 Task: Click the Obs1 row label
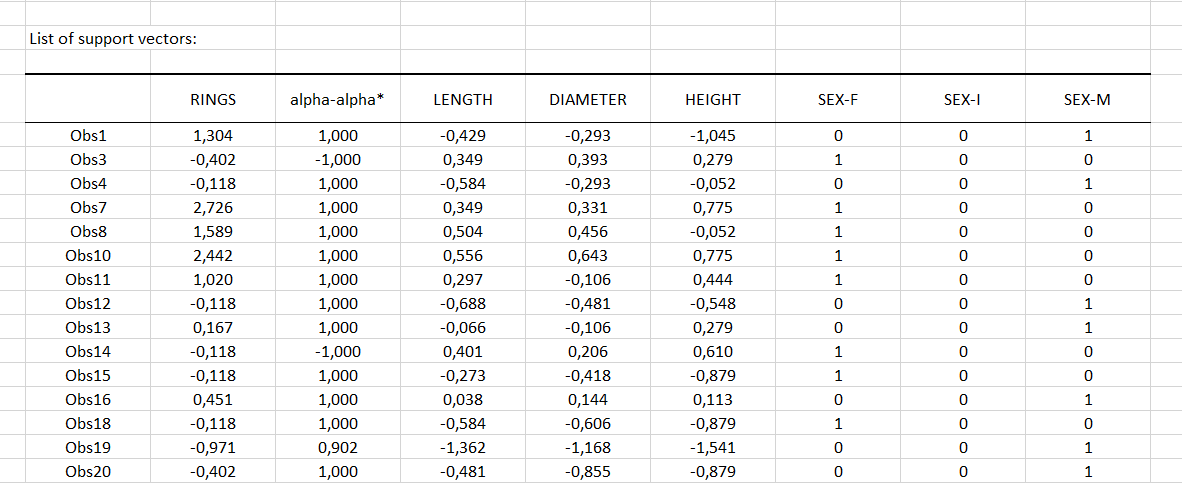coord(88,136)
